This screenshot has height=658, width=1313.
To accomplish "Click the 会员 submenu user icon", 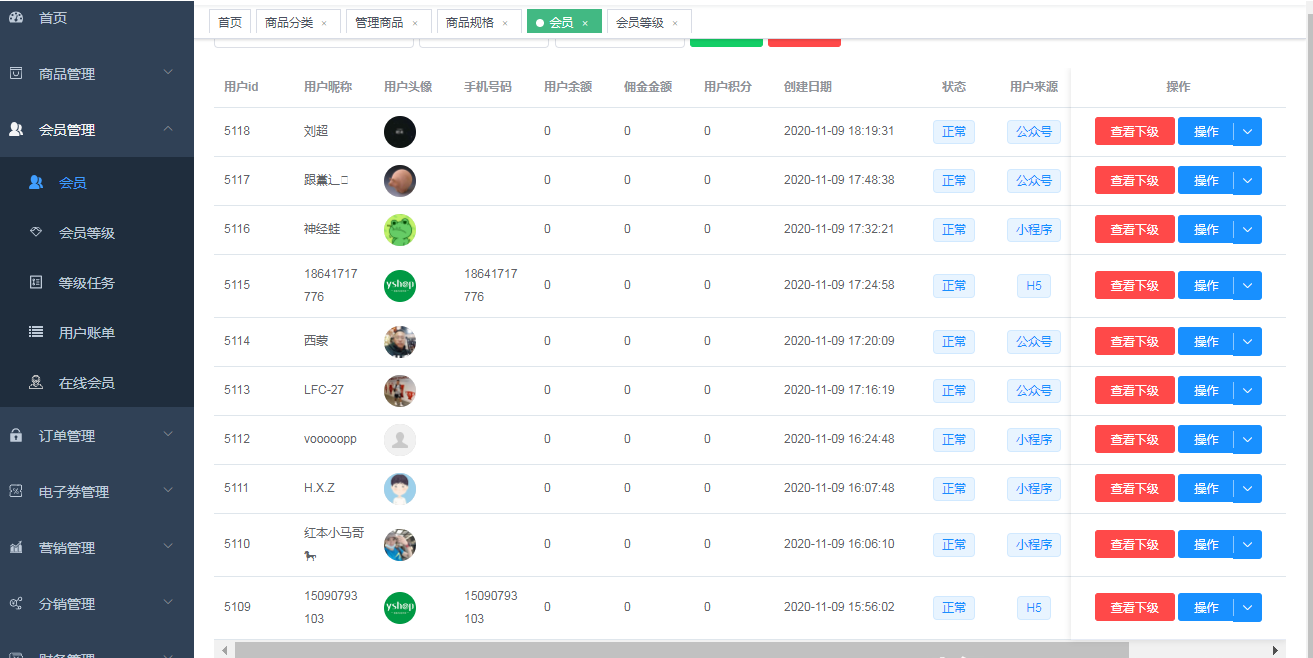I will coord(36,182).
